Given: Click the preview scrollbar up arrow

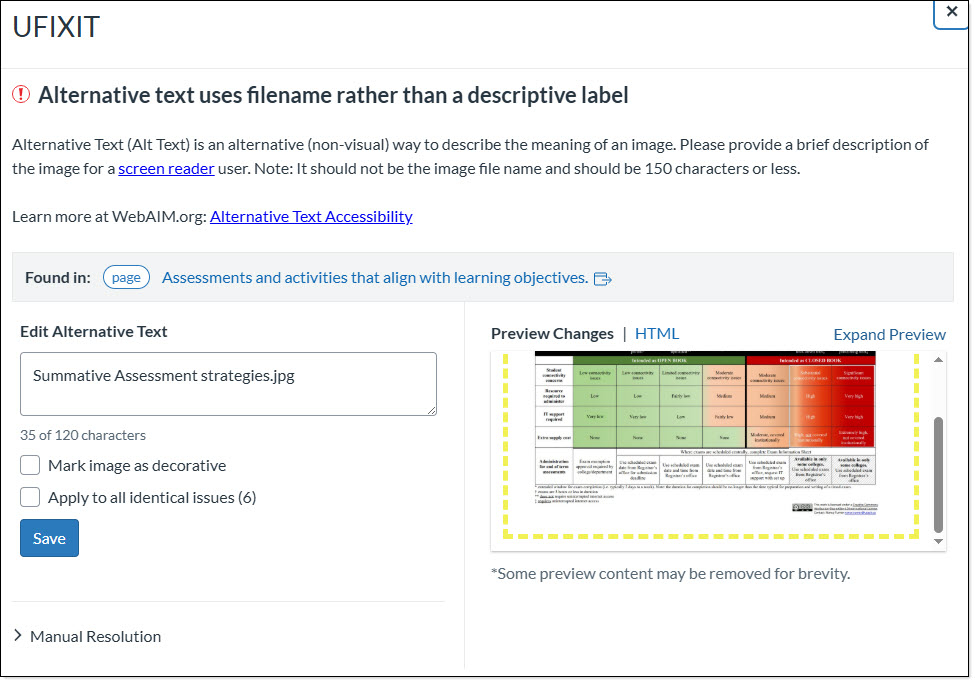Looking at the screenshot, I should (x=938, y=360).
